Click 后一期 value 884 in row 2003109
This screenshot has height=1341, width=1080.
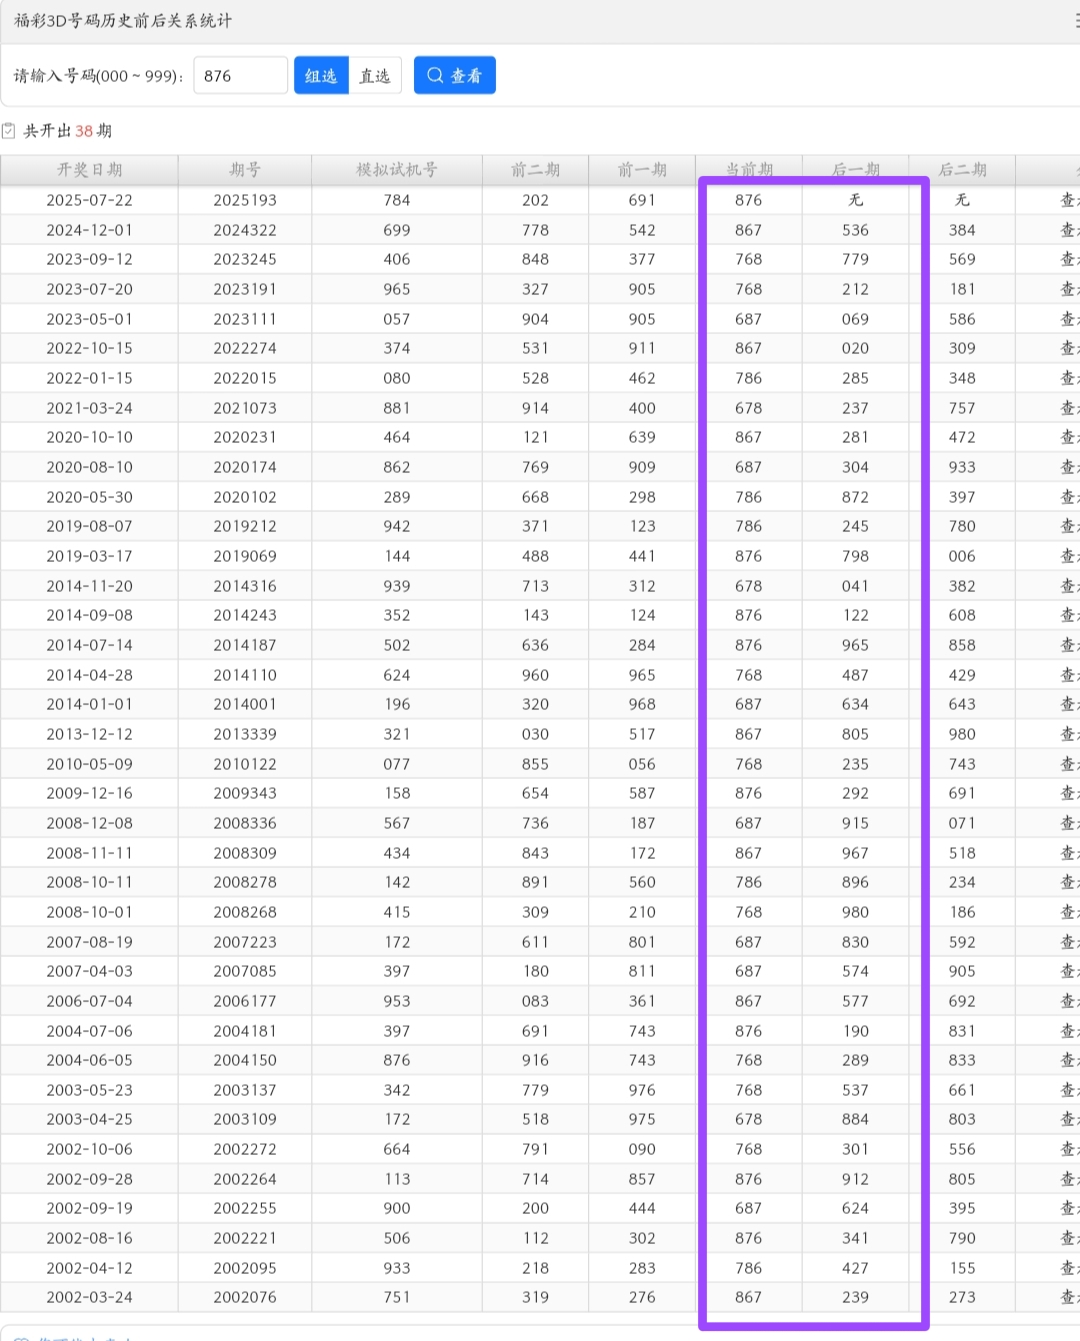(x=855, y=1119)
